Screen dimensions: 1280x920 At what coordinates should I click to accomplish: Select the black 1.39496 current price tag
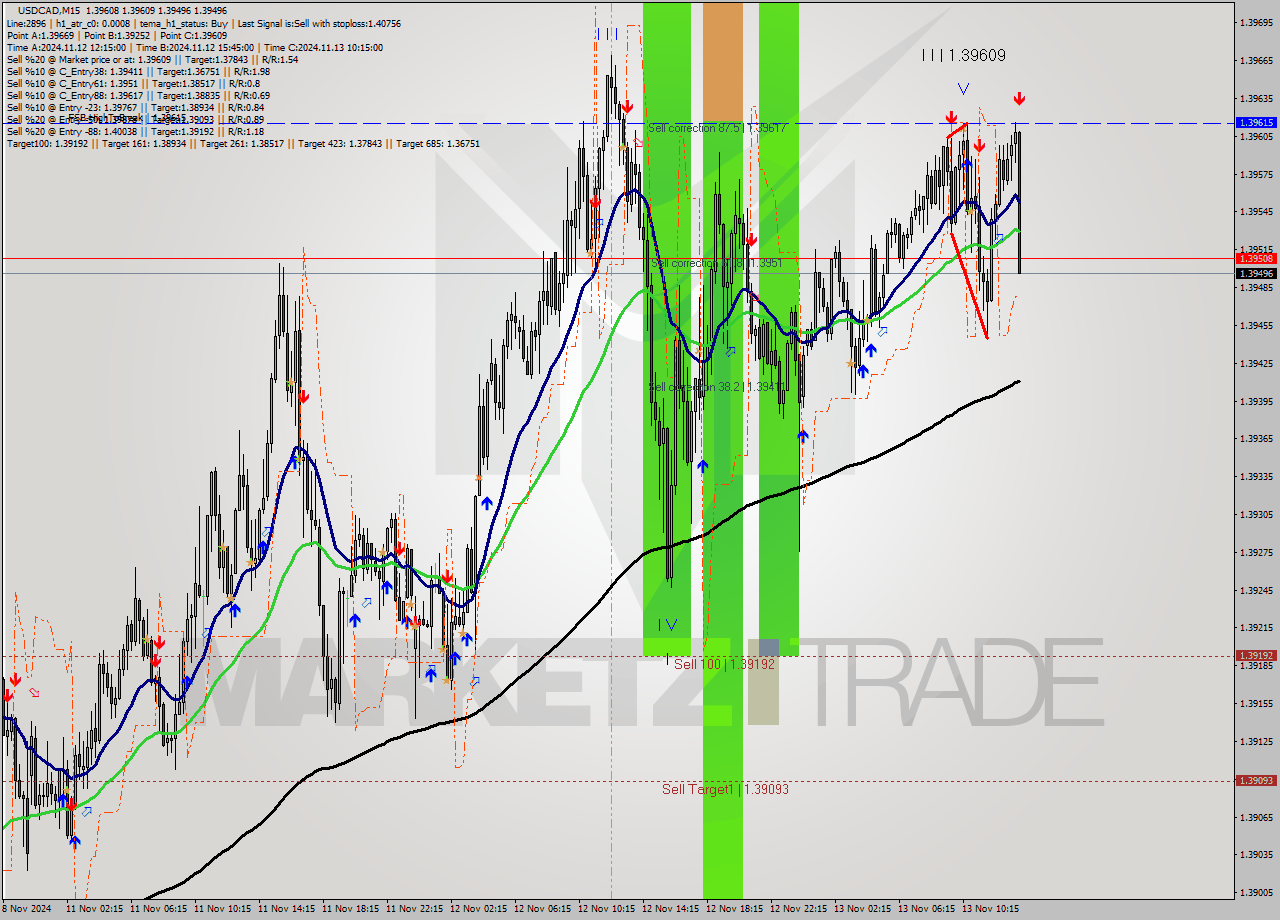coord(1256,273)
